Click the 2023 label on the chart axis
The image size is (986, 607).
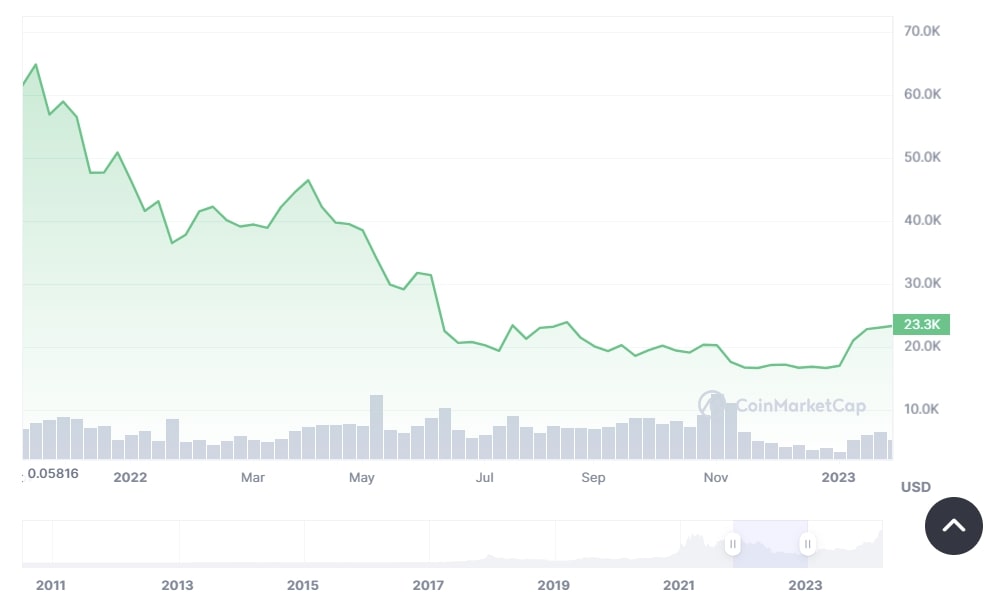click(838, 478)
